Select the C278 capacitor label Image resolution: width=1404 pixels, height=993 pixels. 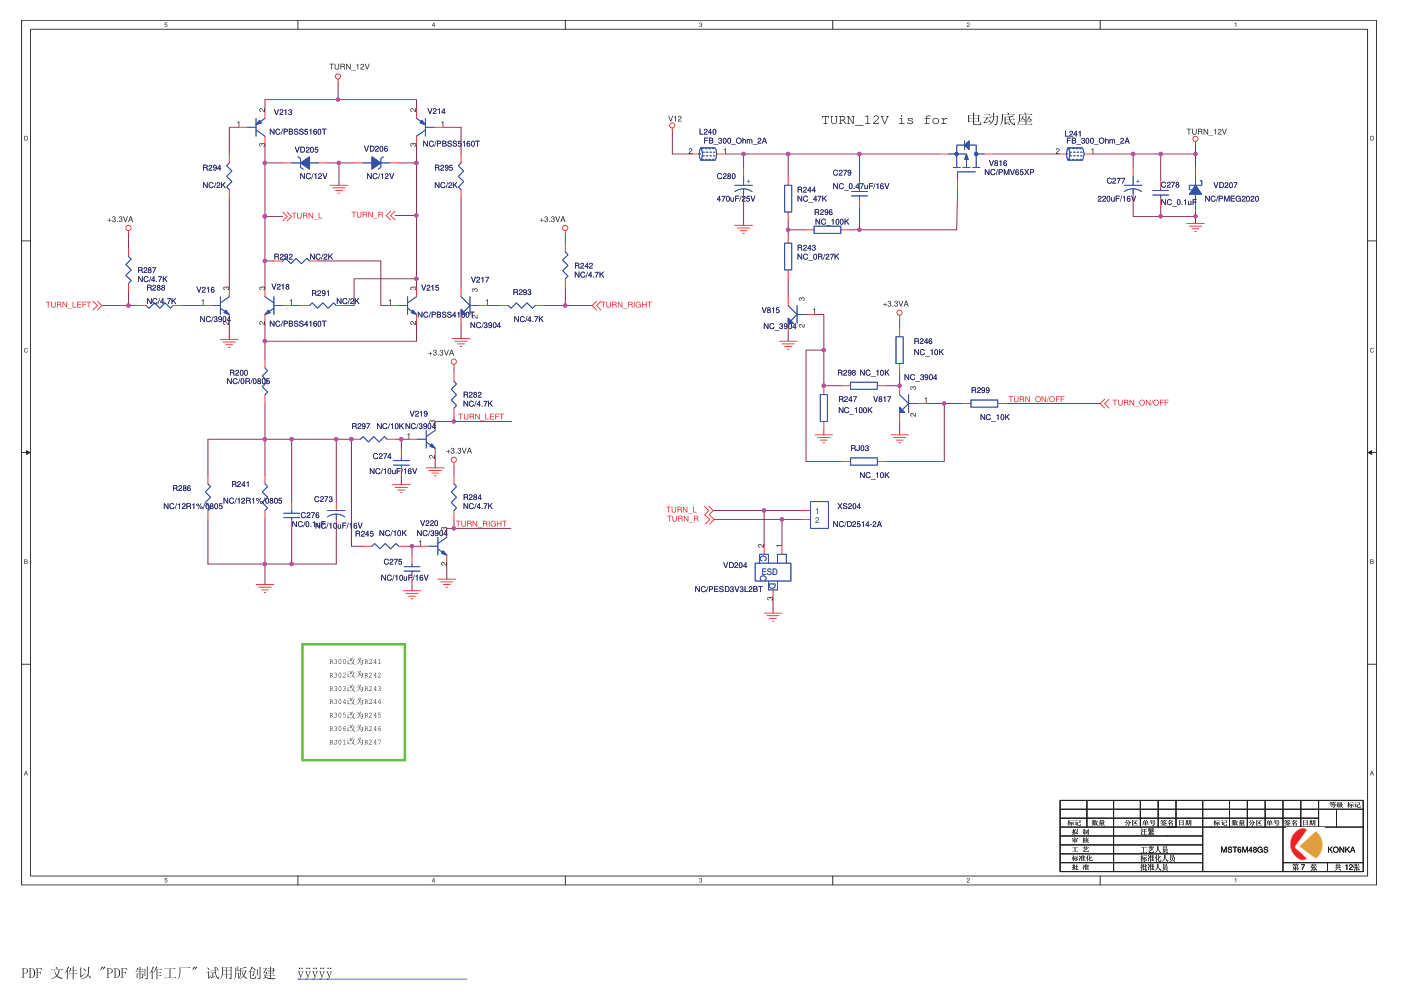(1170, 185)
